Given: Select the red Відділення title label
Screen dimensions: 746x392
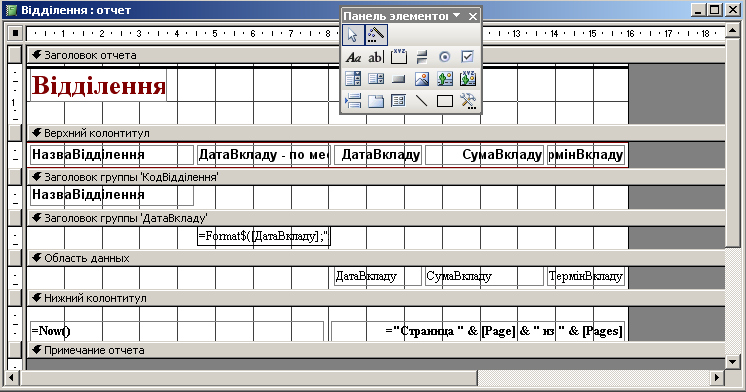Looking at the screenshot, I should [98, 86].
